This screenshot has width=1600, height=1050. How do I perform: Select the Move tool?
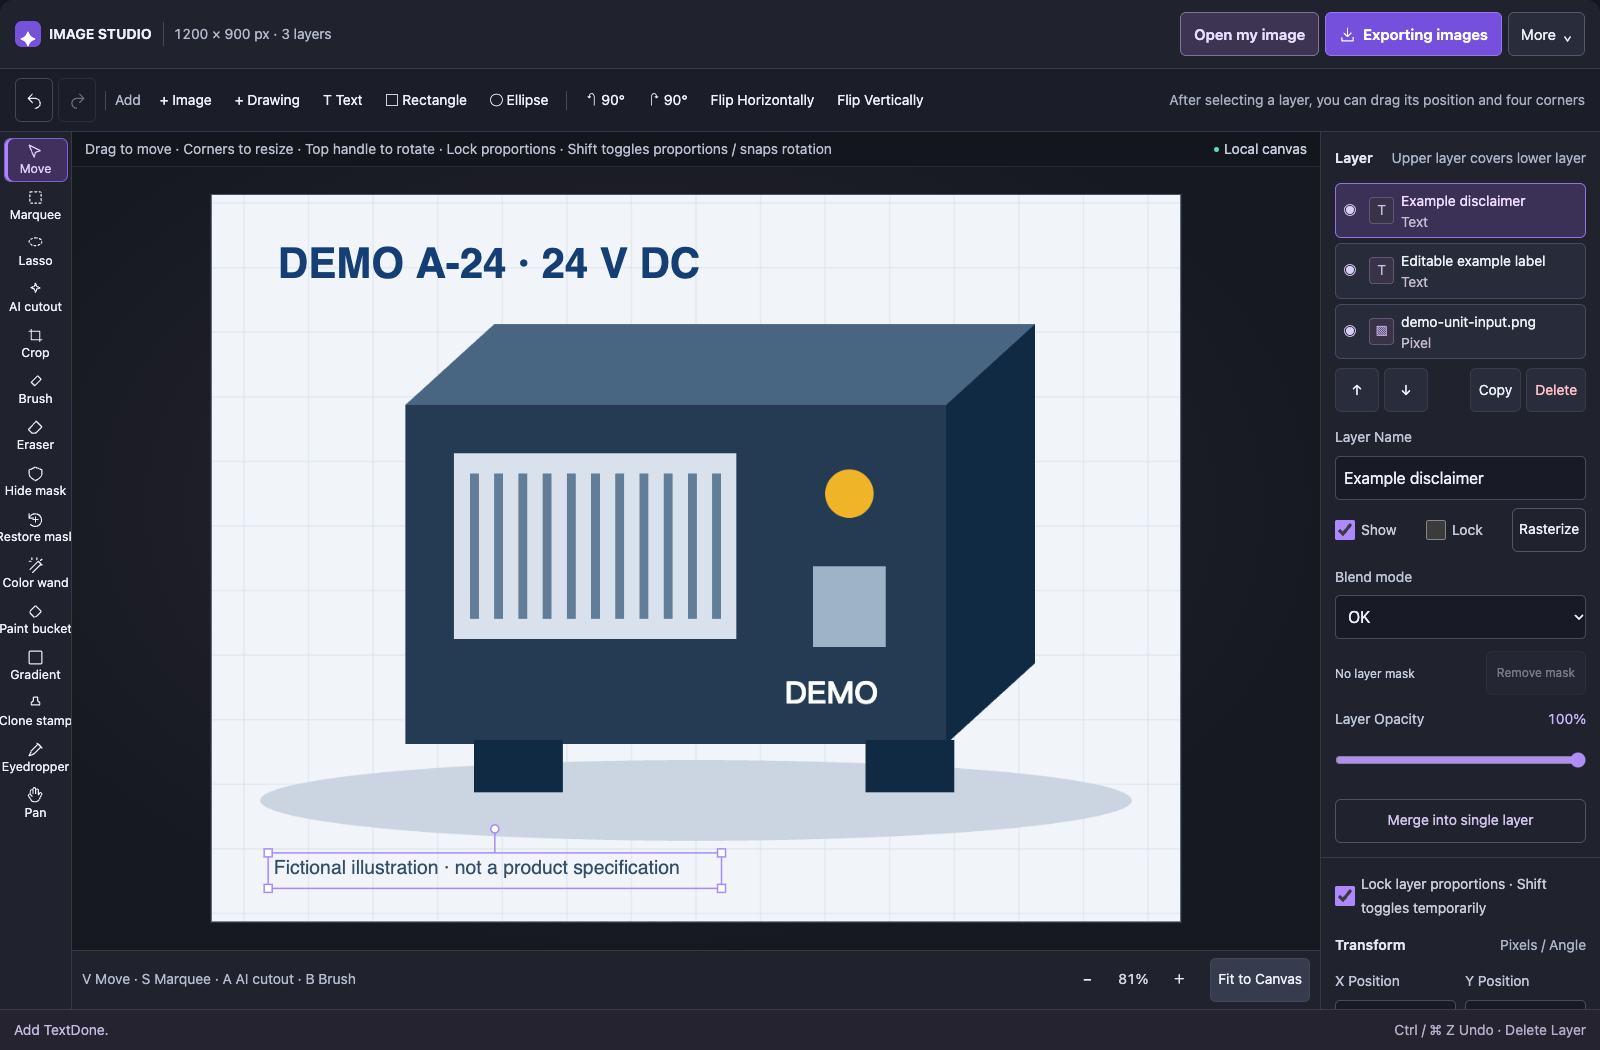click(x=36, y=159)
